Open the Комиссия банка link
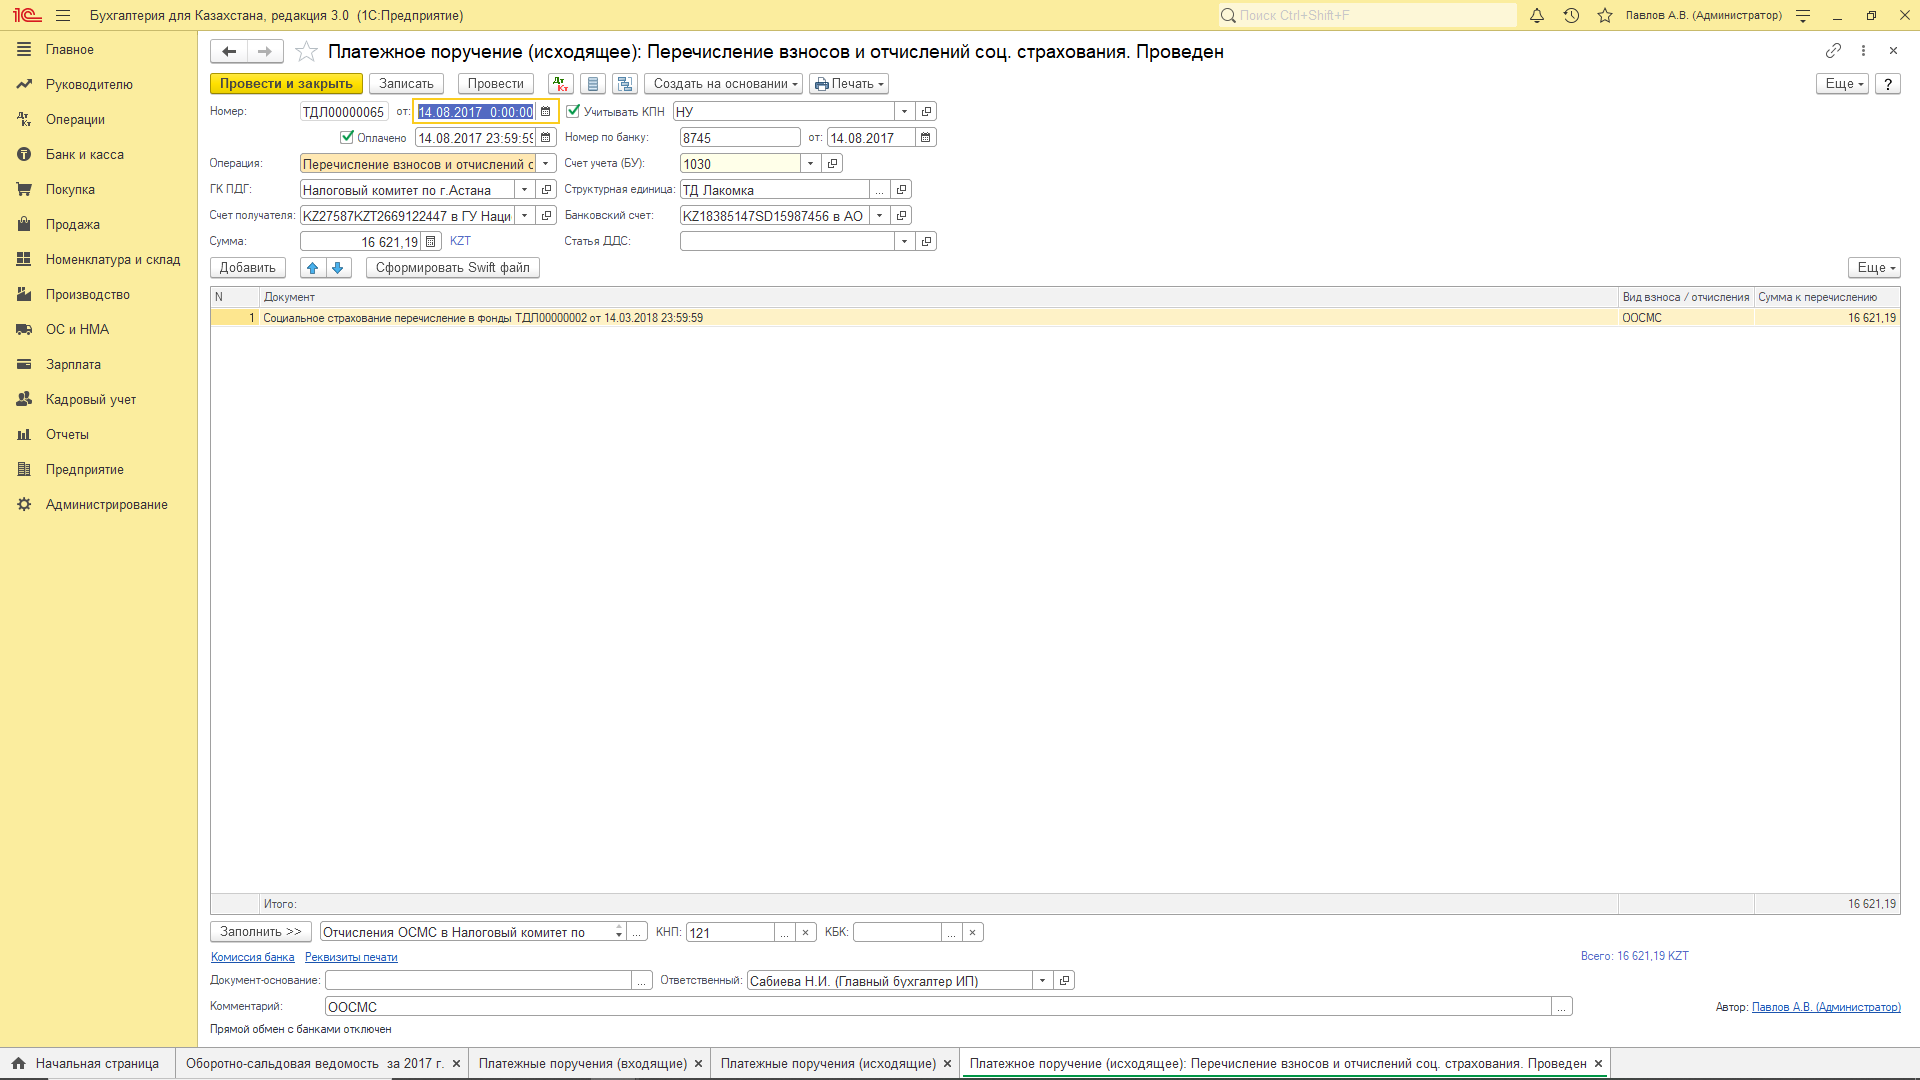 tap(252, 958)
